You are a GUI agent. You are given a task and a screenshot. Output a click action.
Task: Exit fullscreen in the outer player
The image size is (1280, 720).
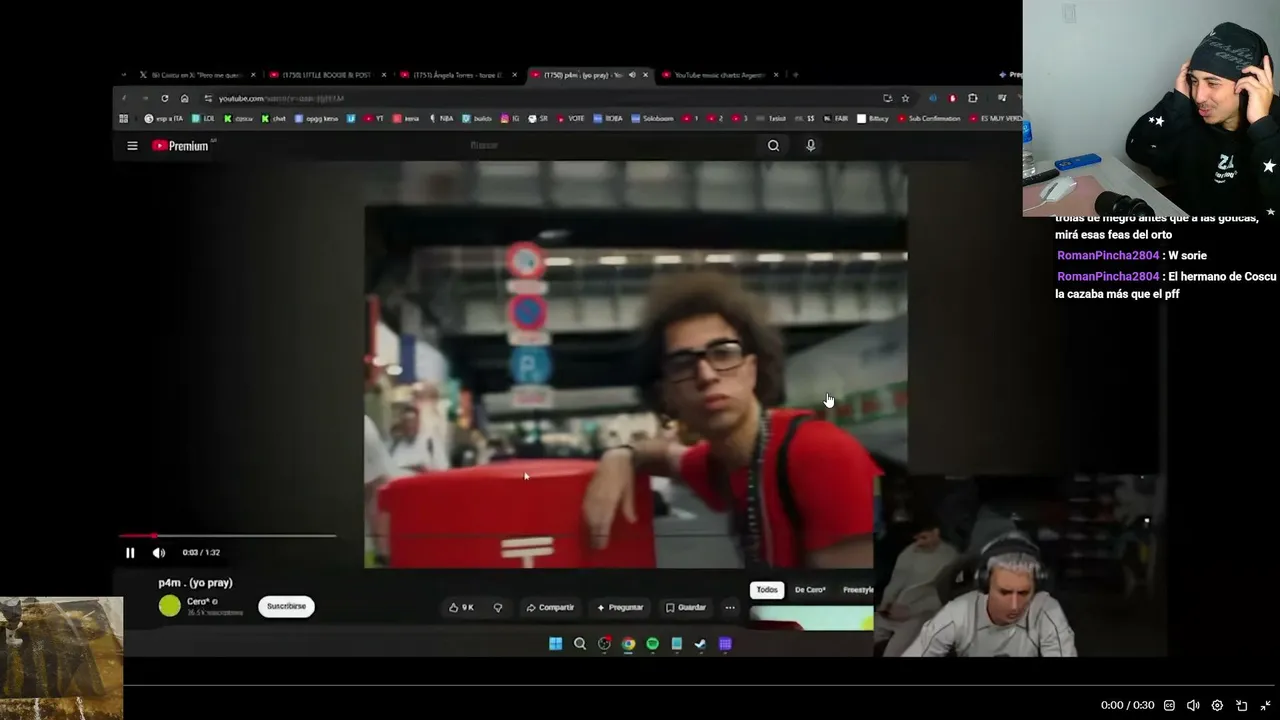click(1265, 705)
